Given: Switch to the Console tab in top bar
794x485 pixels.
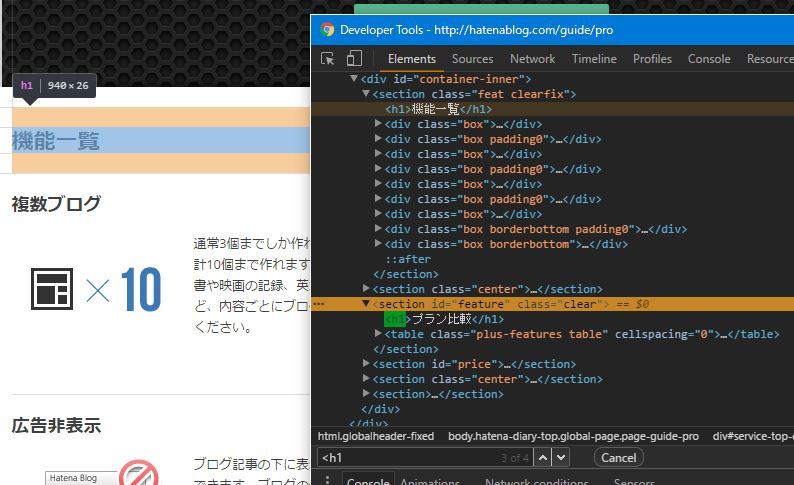Looking at the screenshot, I should coord(709,59).
